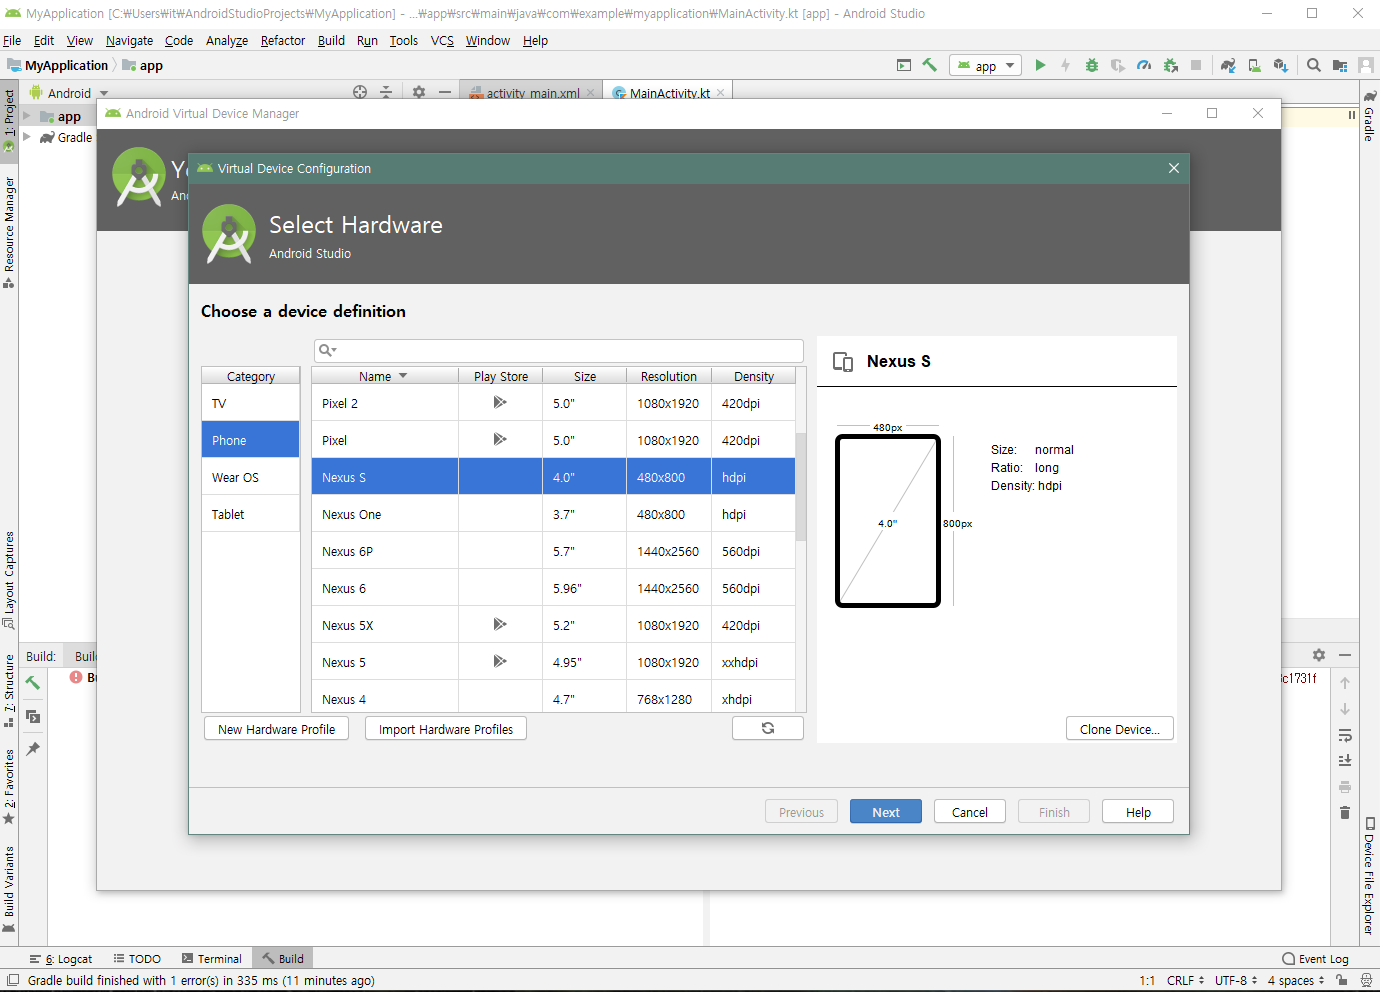Open the Resource Manager side panel

[9, 232]
